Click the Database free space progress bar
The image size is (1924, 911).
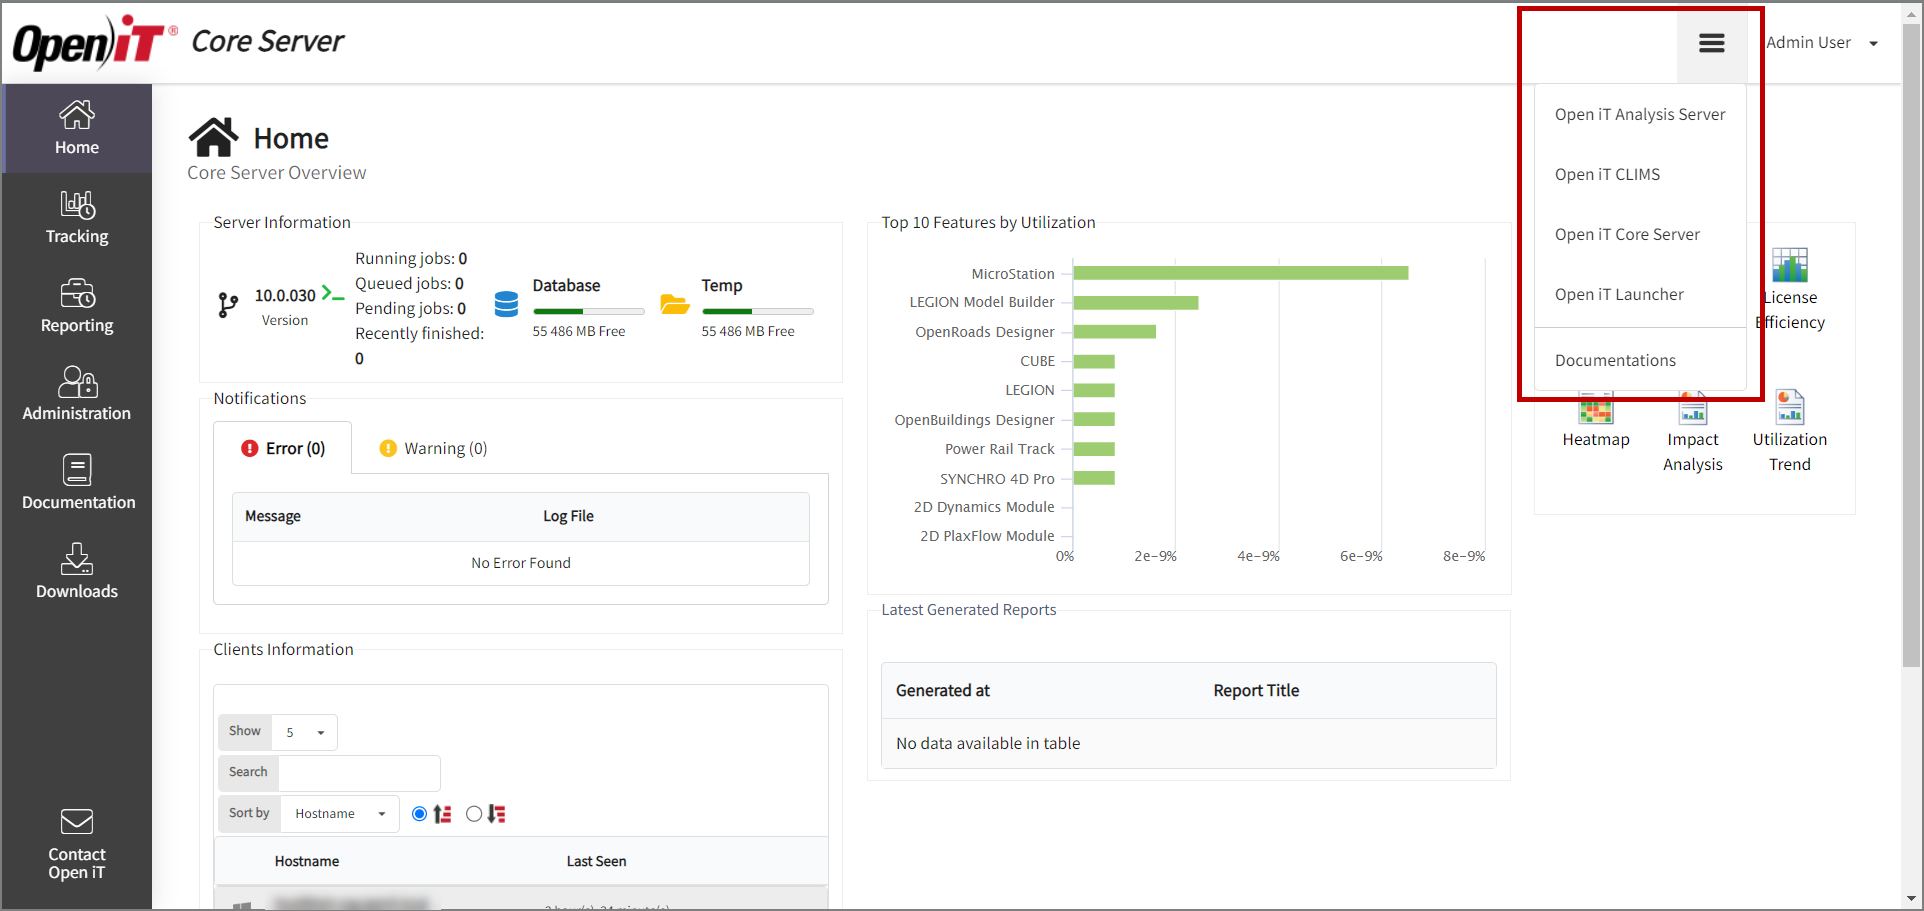(588, 311)
